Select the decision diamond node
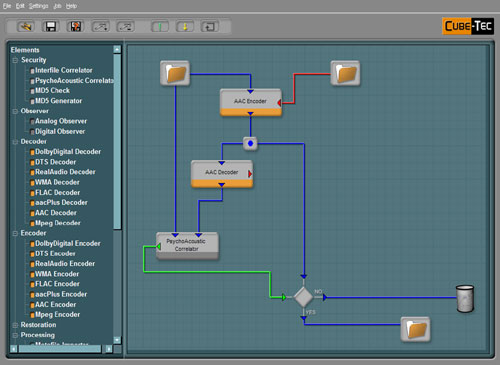Image resolution: width=500 pixels, height=365 pixels. click(303, 297)
